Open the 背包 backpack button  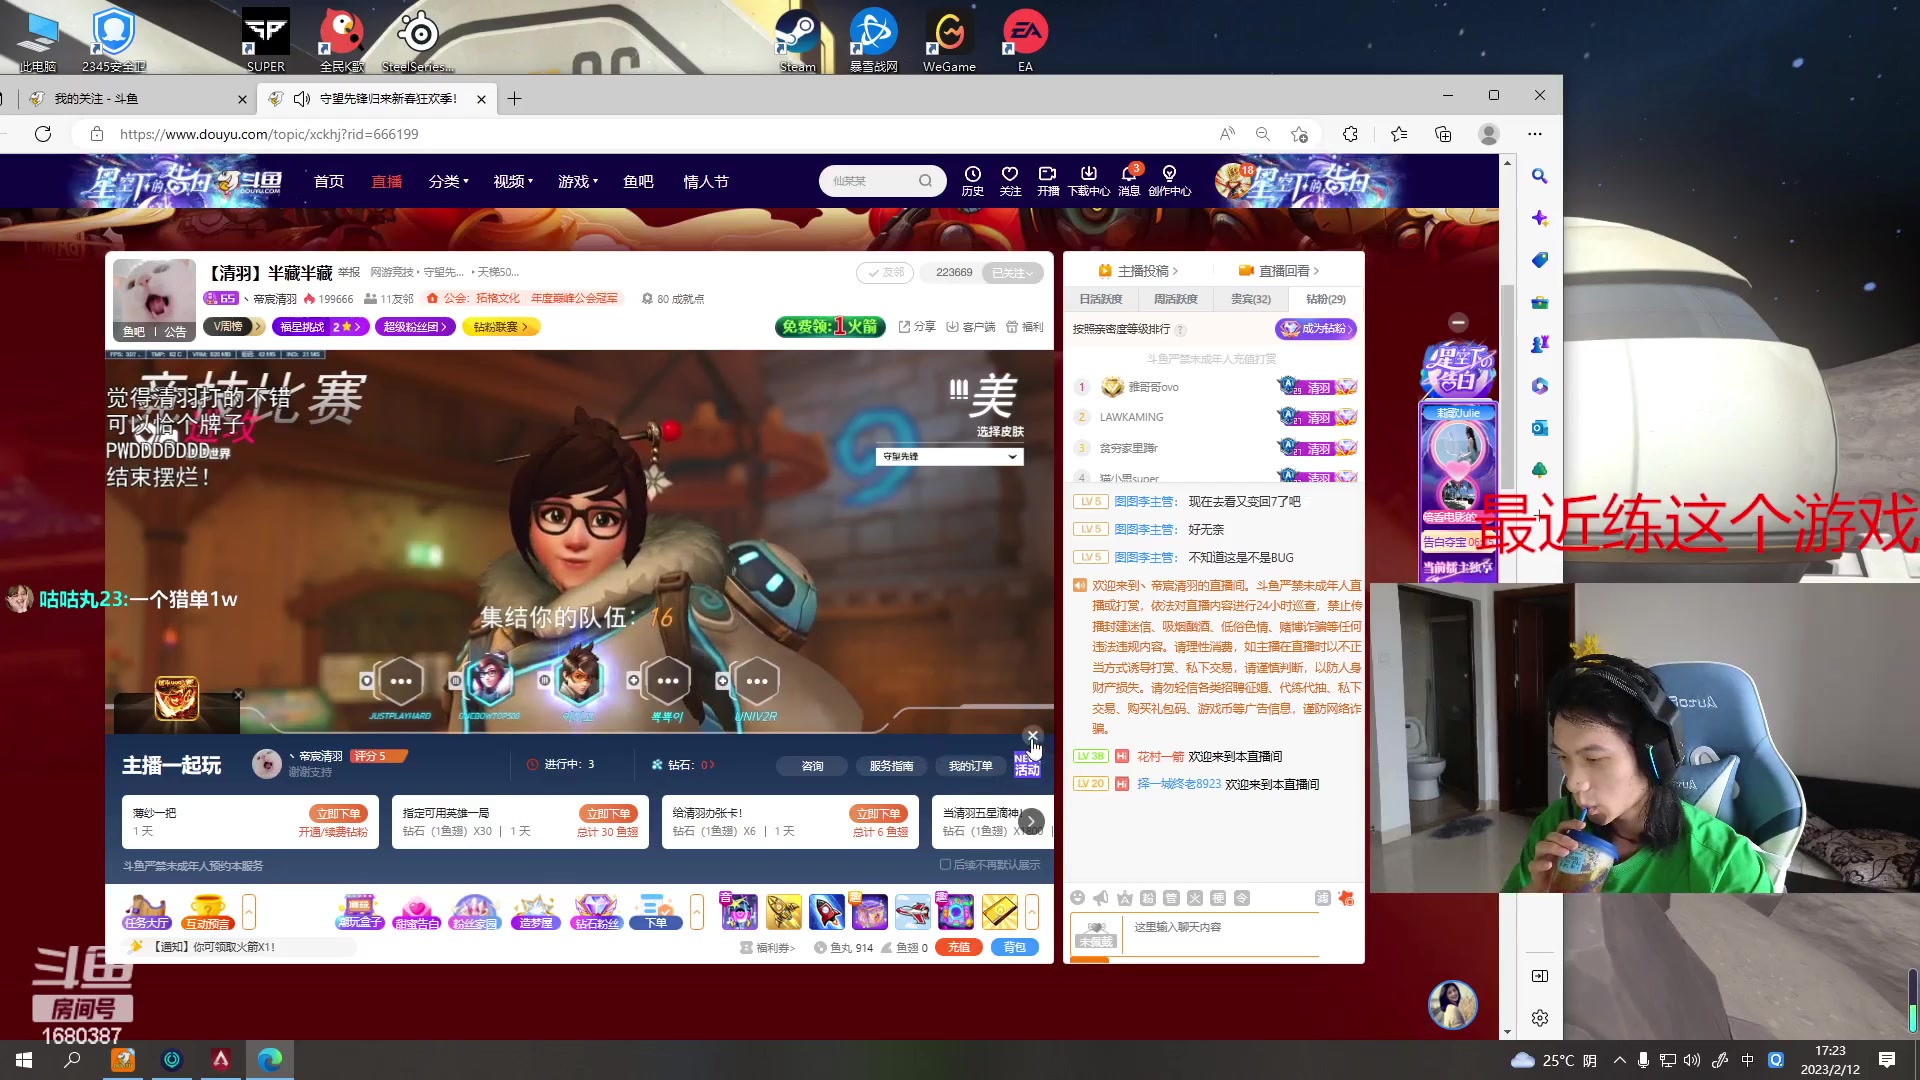[1015, 947]
